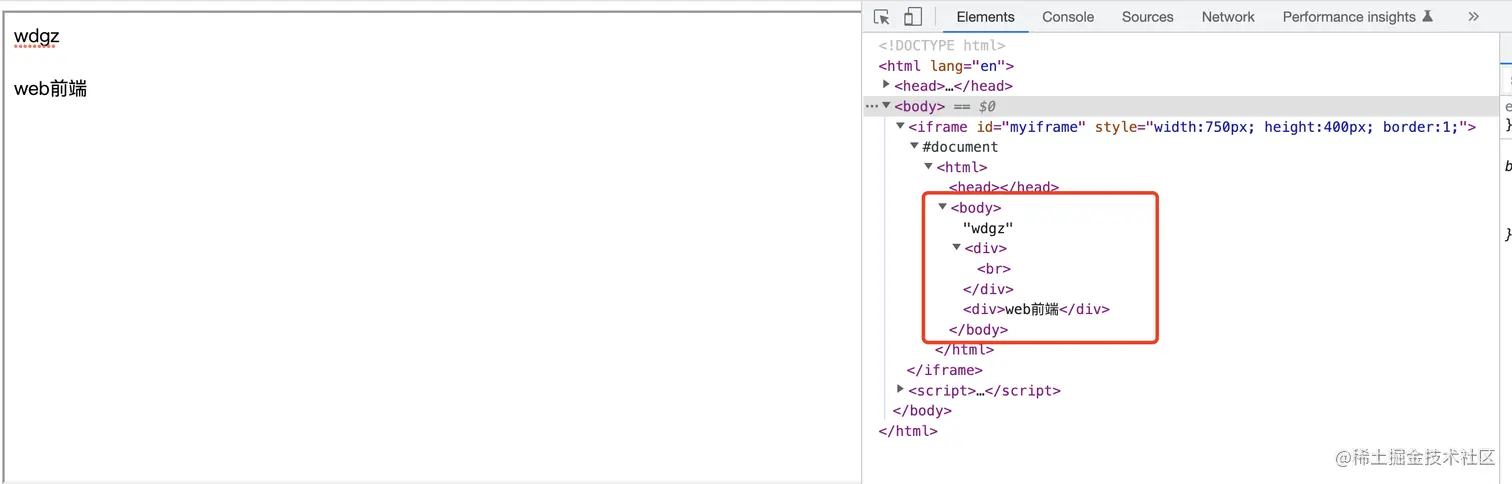Open the Sources tab

[x=1147, y=17]
